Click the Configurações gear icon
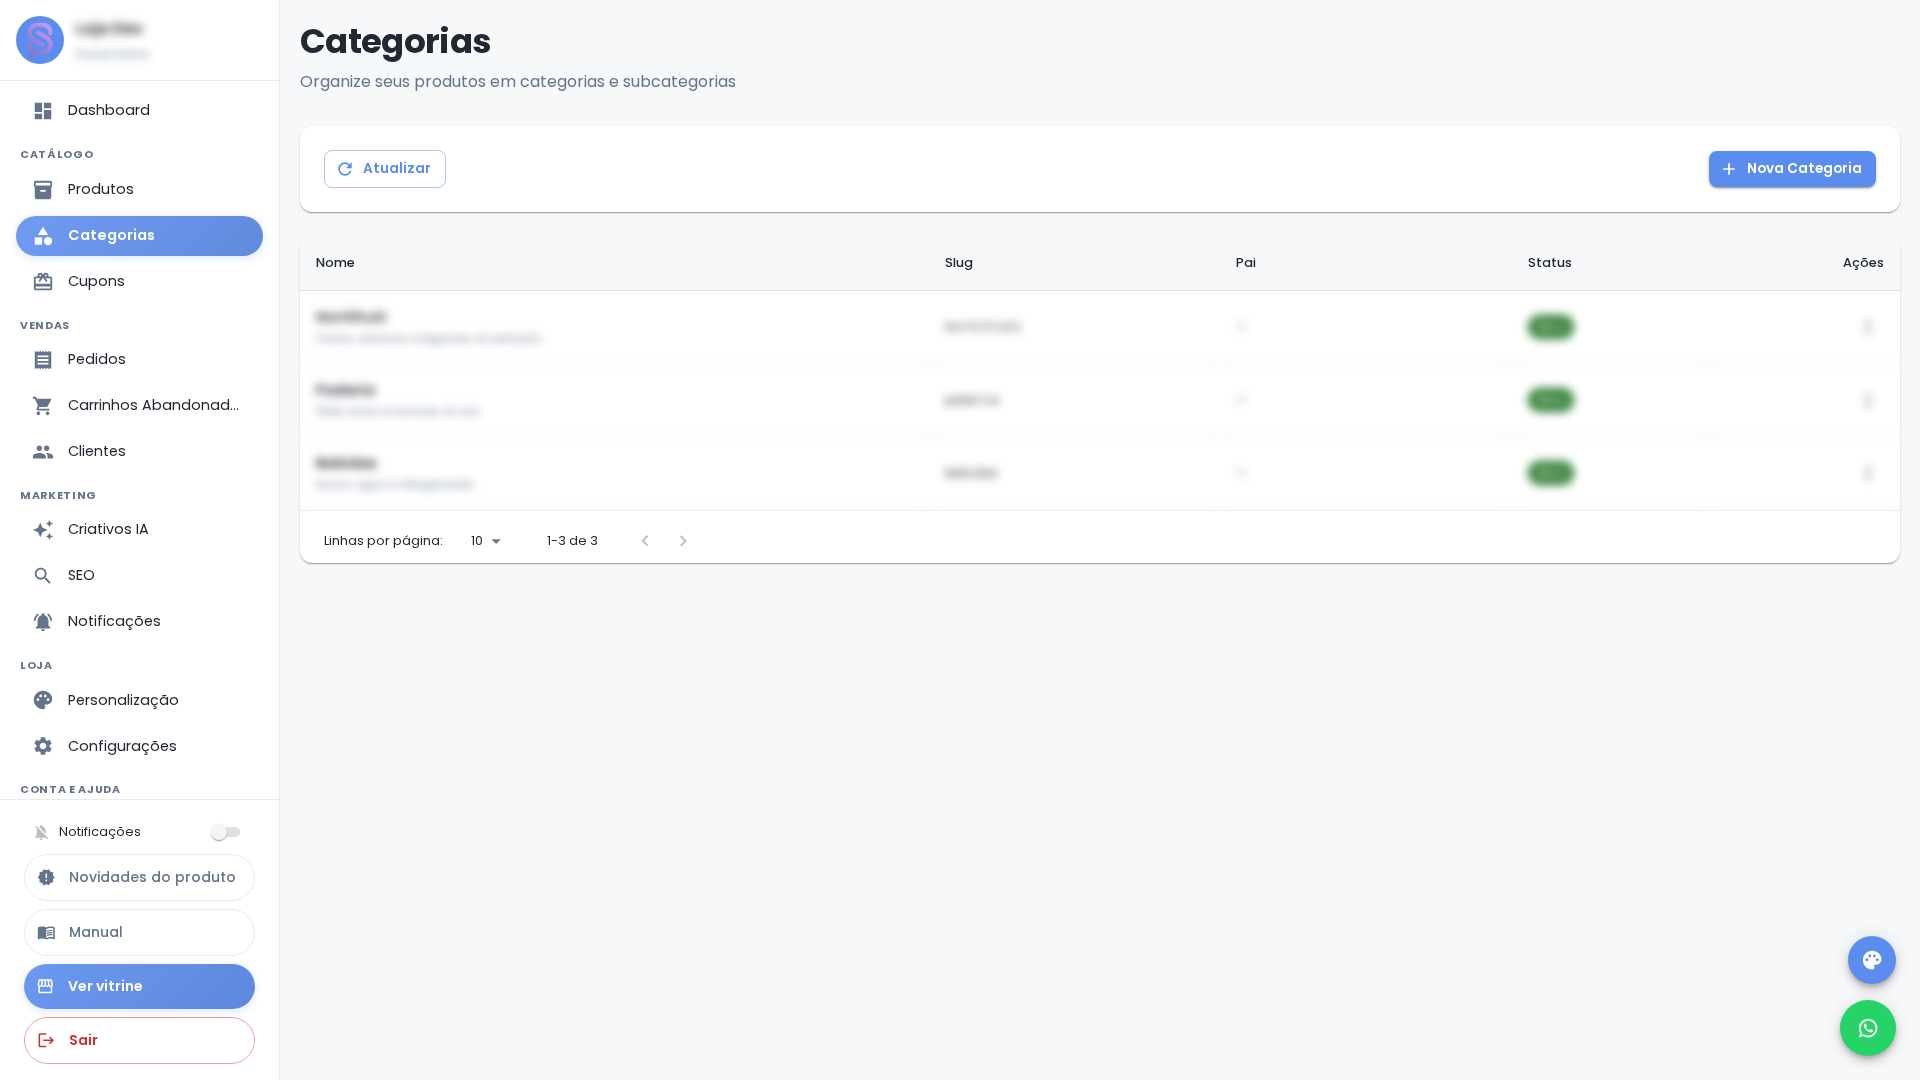Image resolution: width=1920 pixels, height=1080 pixels. point(43,746)
